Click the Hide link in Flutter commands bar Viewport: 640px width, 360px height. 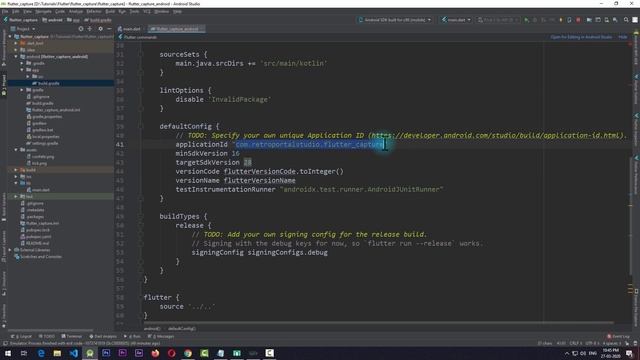pyautogui.click(x=622, y=37)
